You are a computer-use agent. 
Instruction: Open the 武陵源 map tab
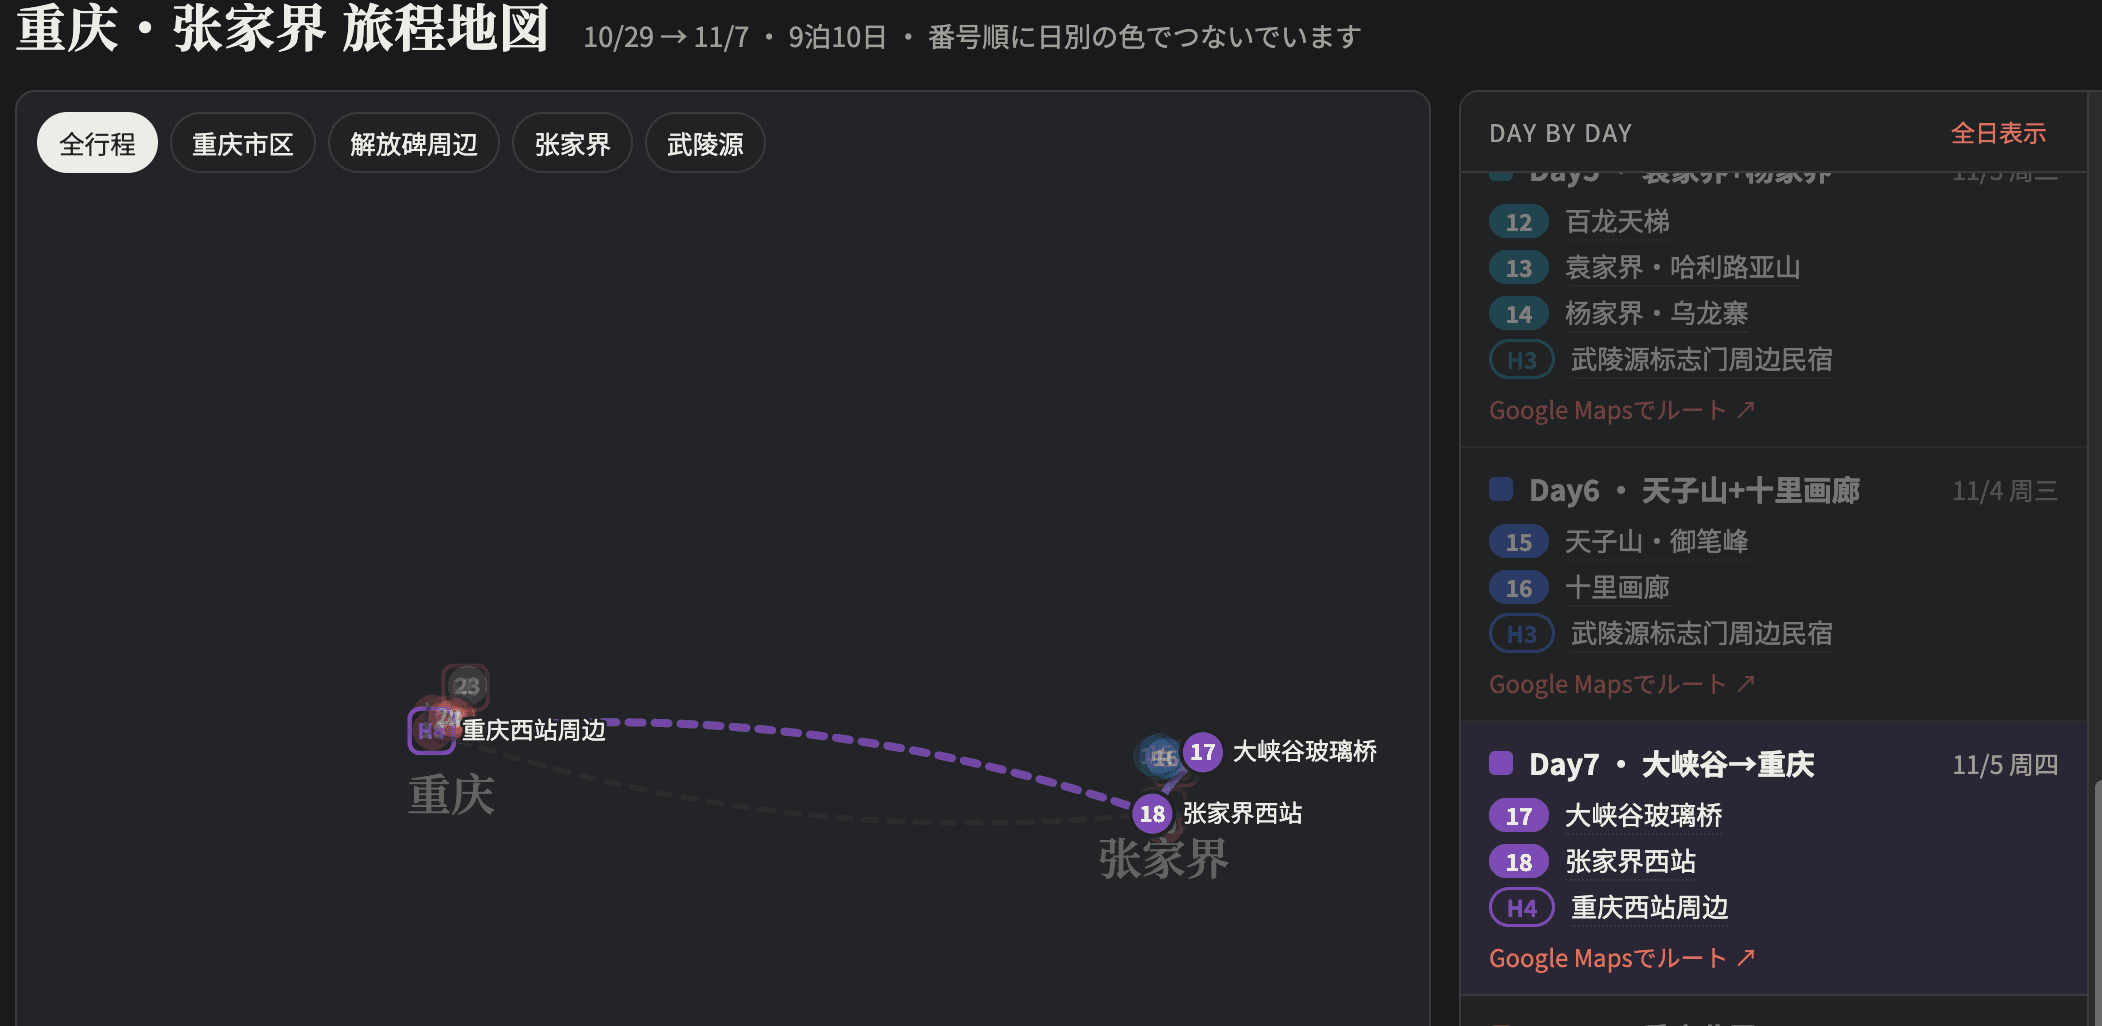pos(705,144)
